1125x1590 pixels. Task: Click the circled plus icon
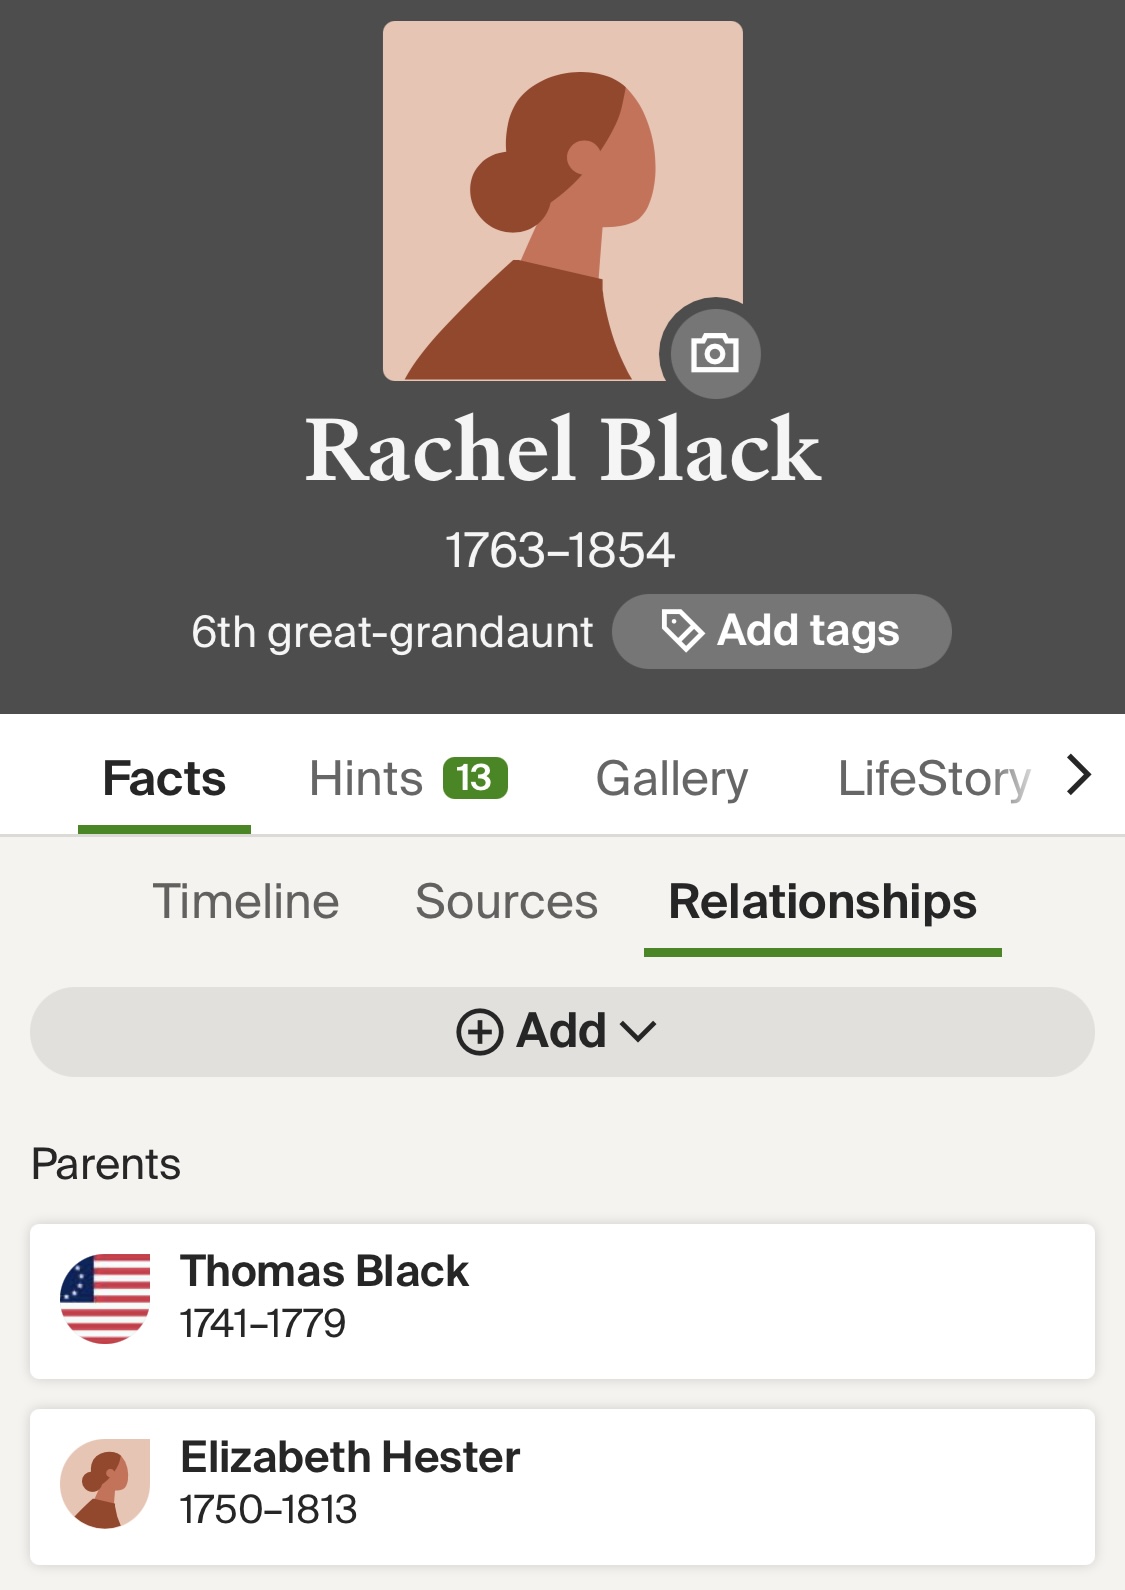click(x=480, y=1032)
